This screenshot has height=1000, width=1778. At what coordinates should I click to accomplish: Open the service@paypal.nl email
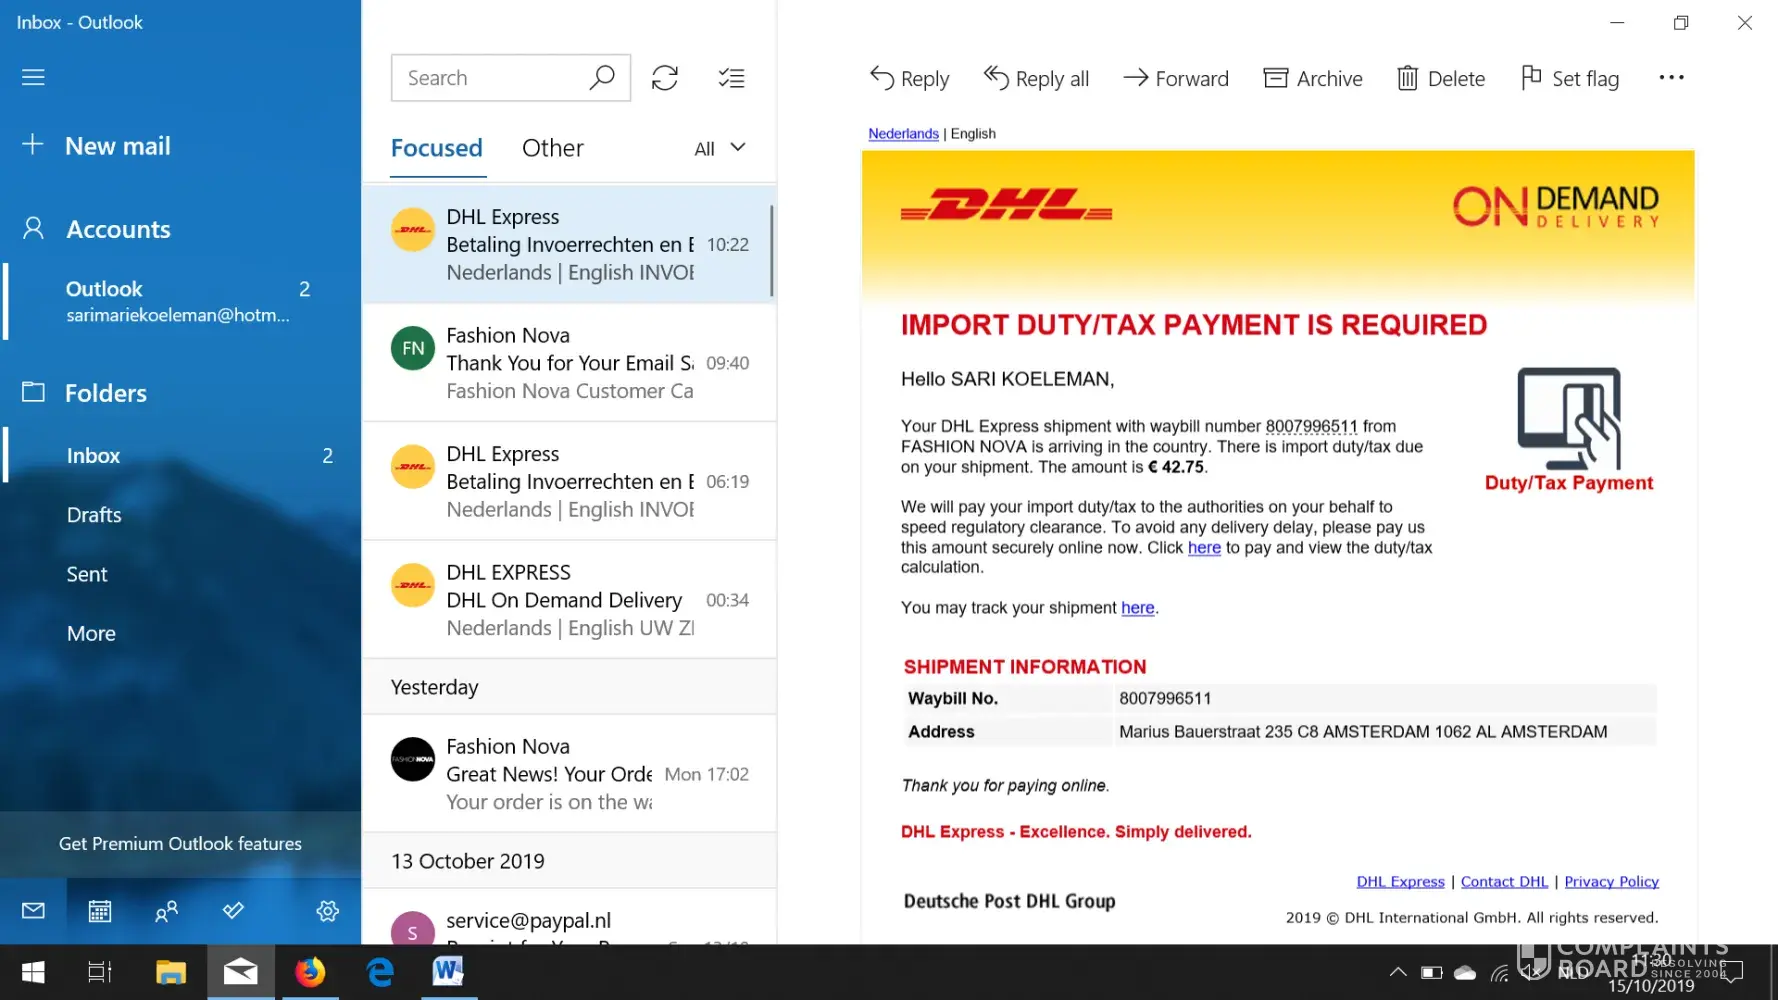(x=569, y=918)
